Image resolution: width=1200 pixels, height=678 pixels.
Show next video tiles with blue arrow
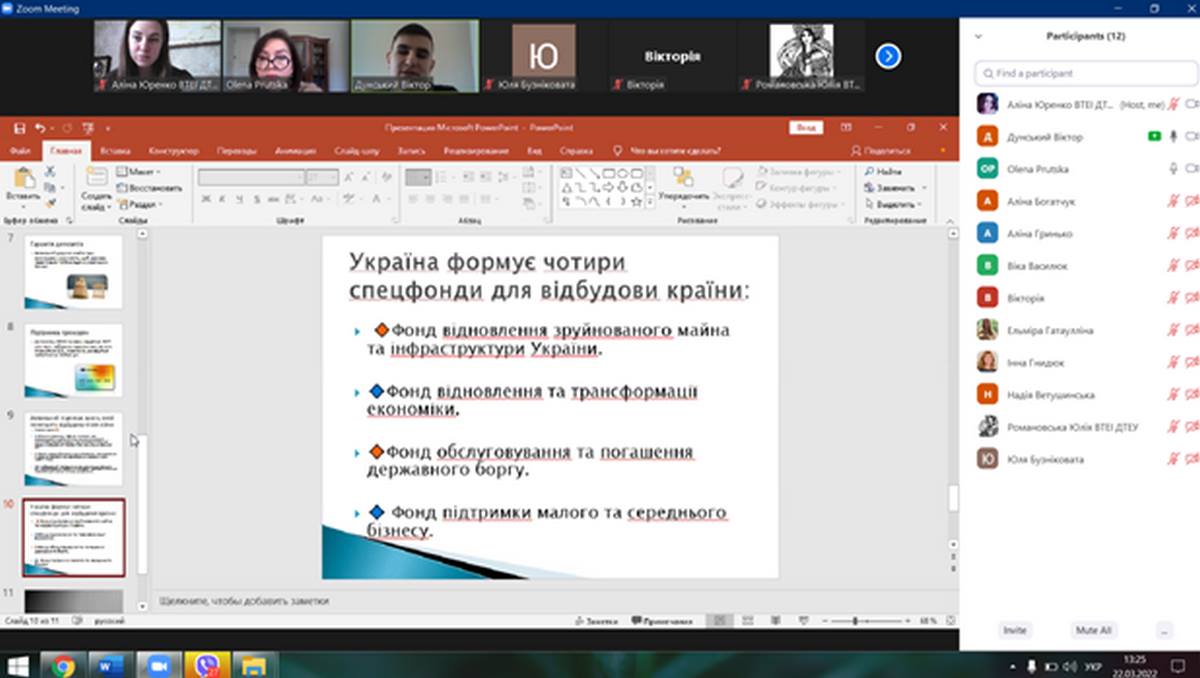[888, 57]
